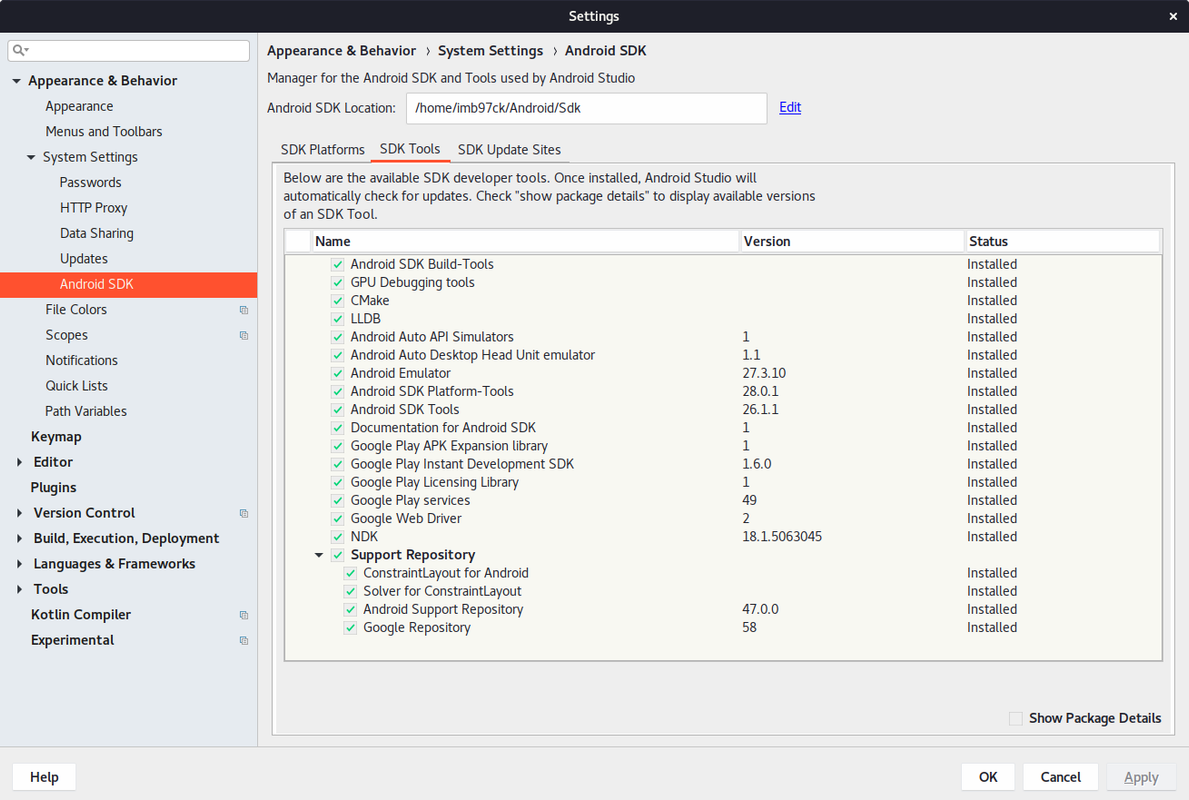Click the project-level icon beside Version Control
1189x800 pixels.
[243, 513]
